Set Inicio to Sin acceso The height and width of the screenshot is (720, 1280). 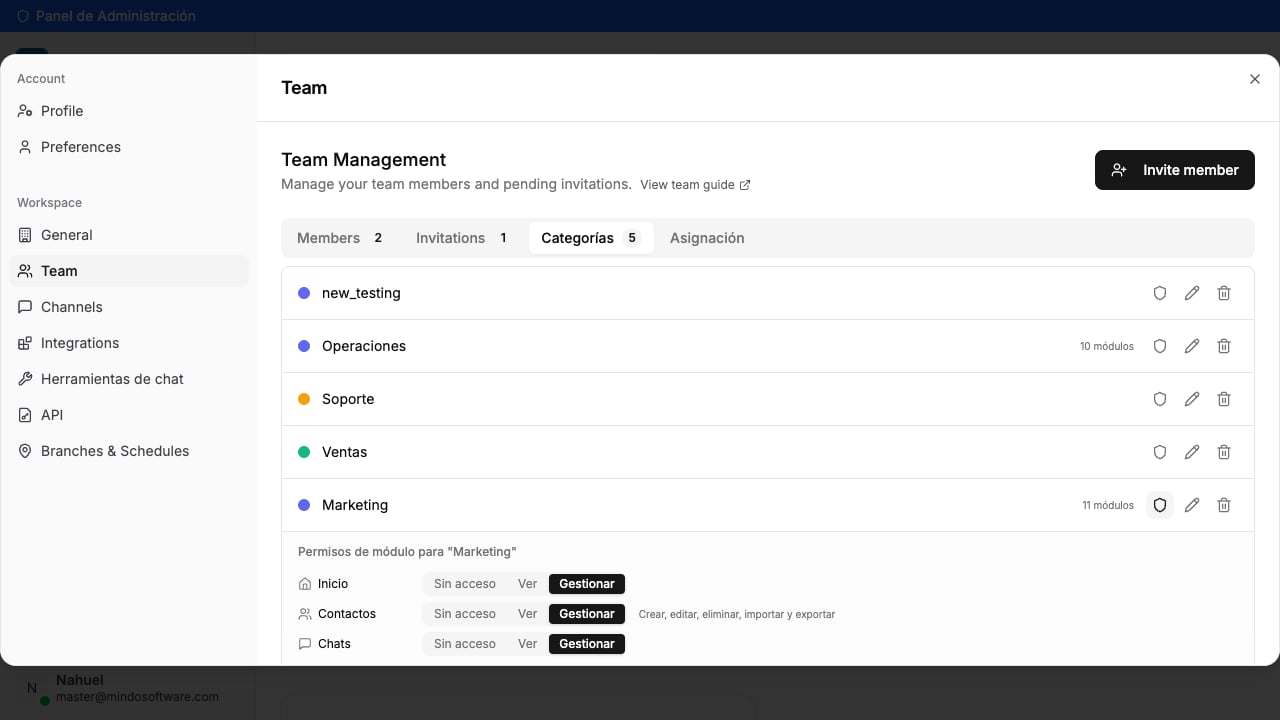(x=465, y=584)
